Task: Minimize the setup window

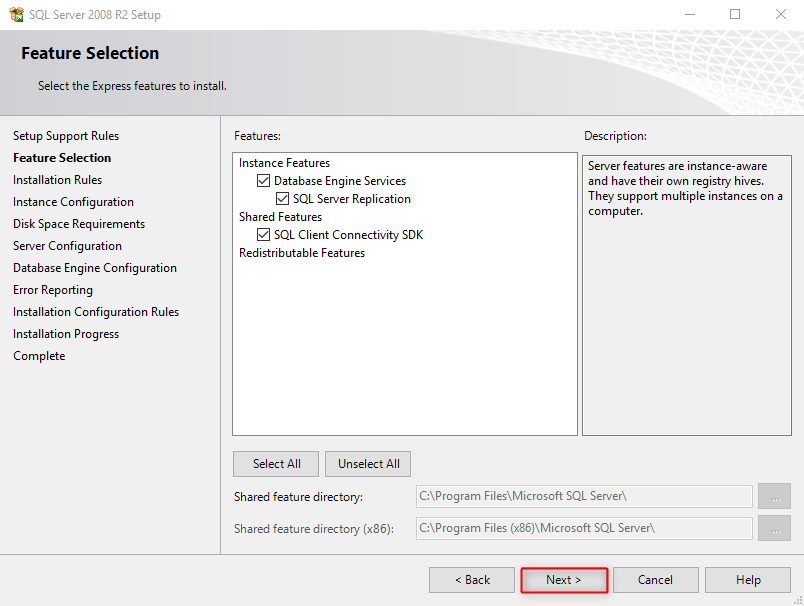Action: coord(690,14)
